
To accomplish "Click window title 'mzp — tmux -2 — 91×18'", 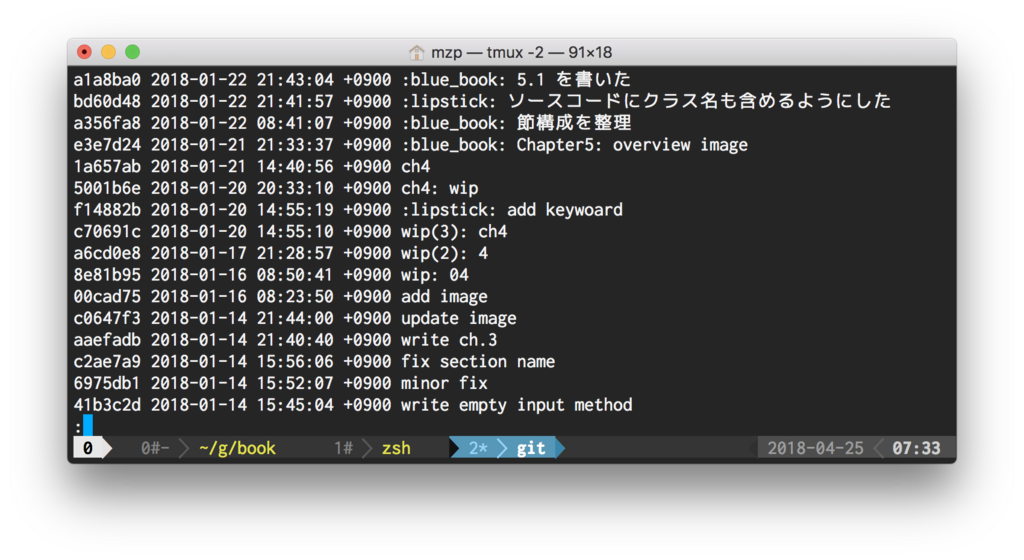I will (x=521, y=52).
